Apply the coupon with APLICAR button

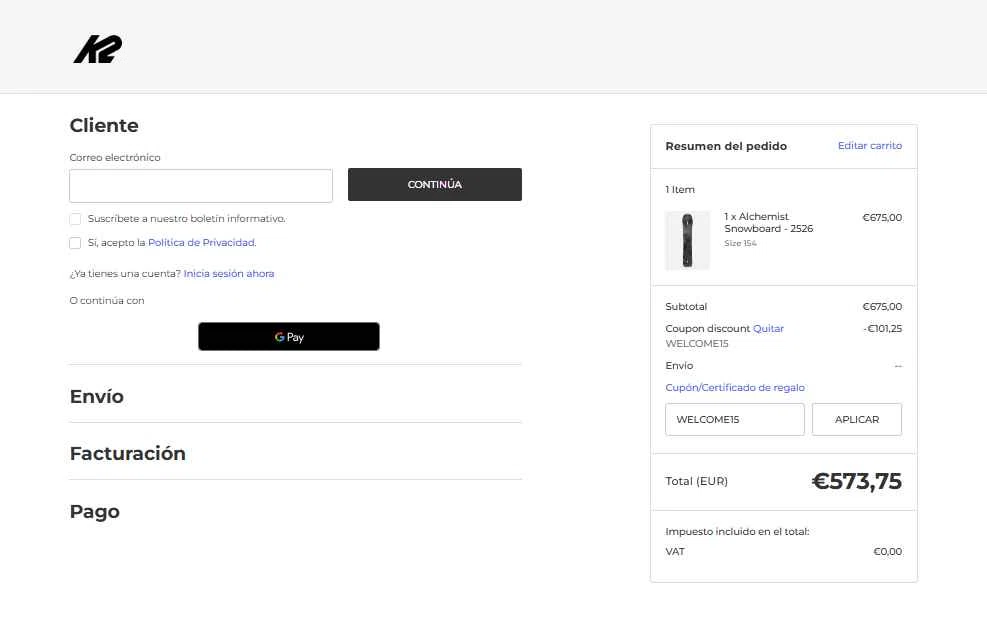point(857,419)
